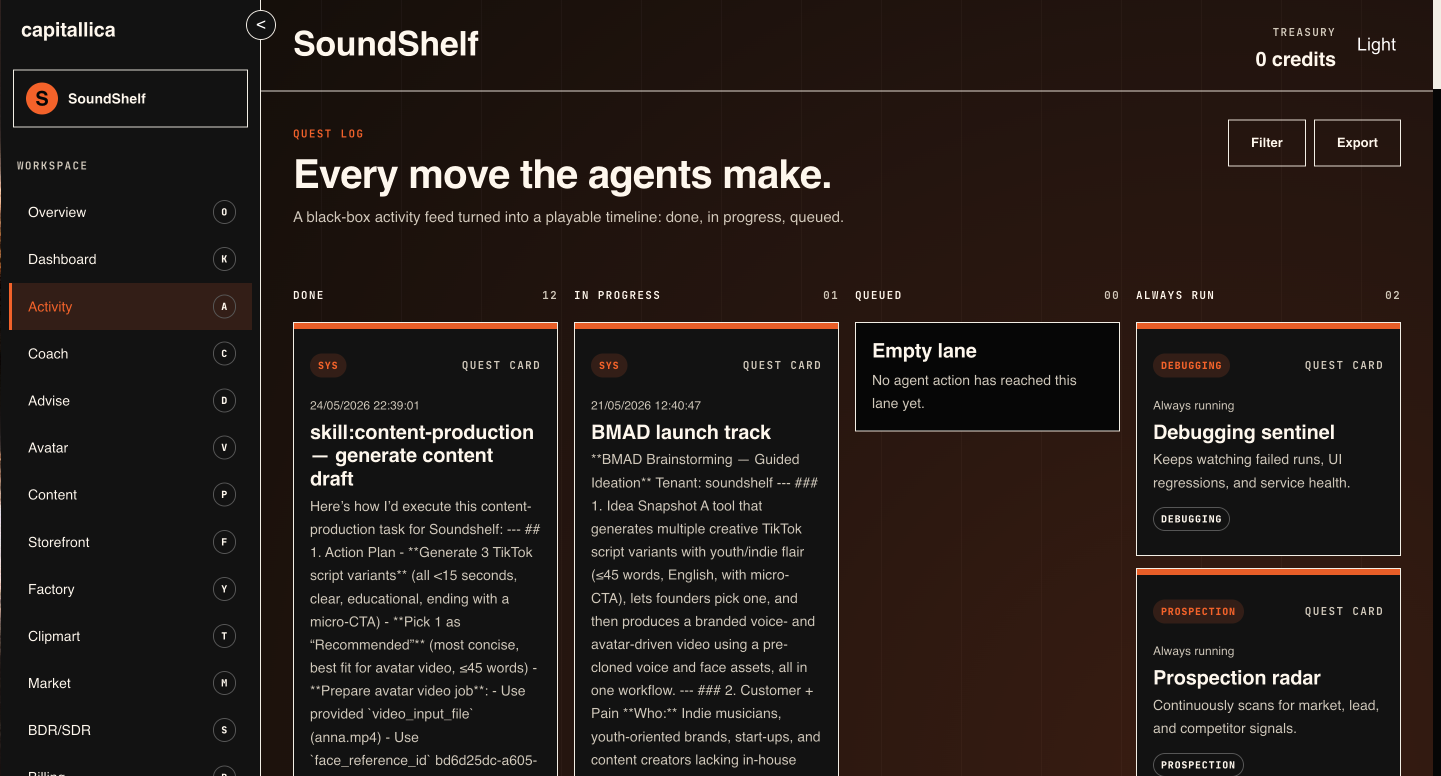Click the Done lane count 12

pos(549,296)
